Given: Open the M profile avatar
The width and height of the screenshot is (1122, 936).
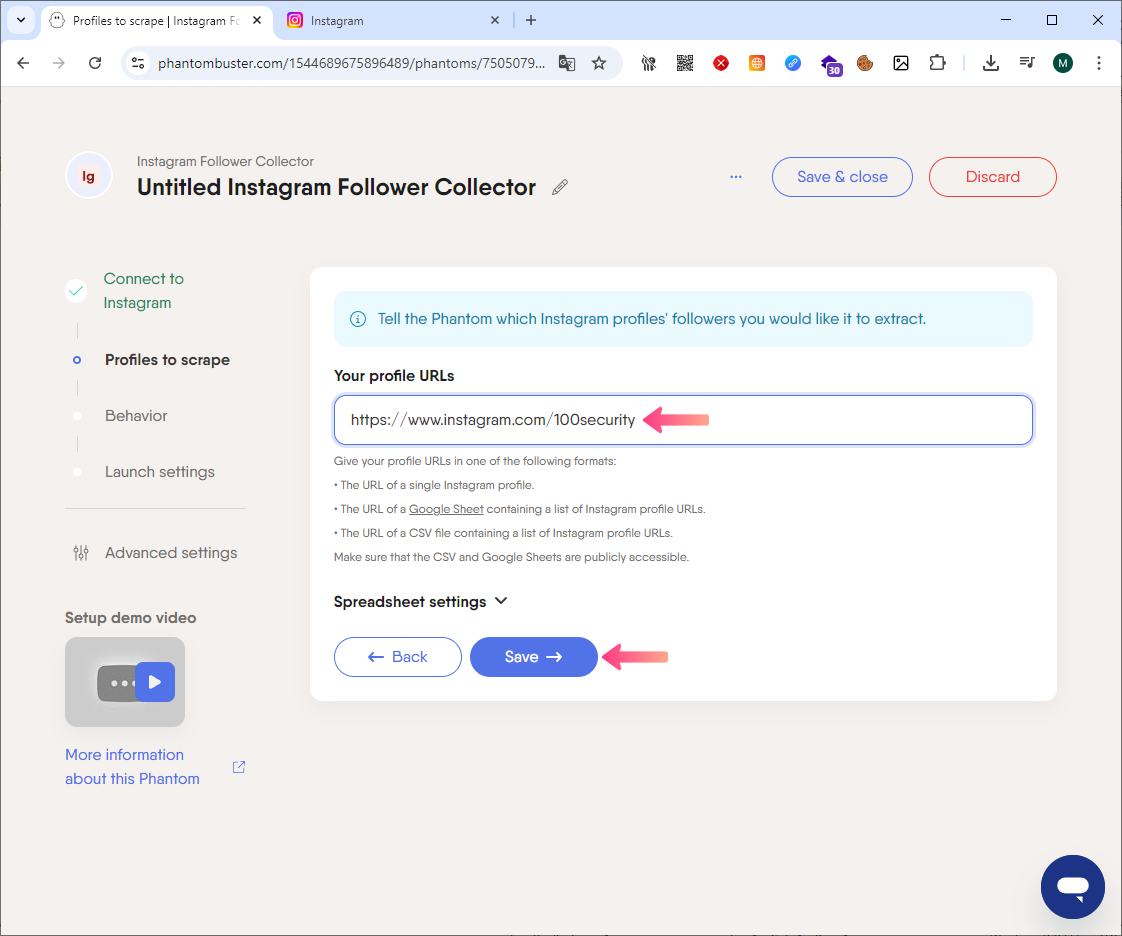Looking at the screenshot, I should (1063, 63).
